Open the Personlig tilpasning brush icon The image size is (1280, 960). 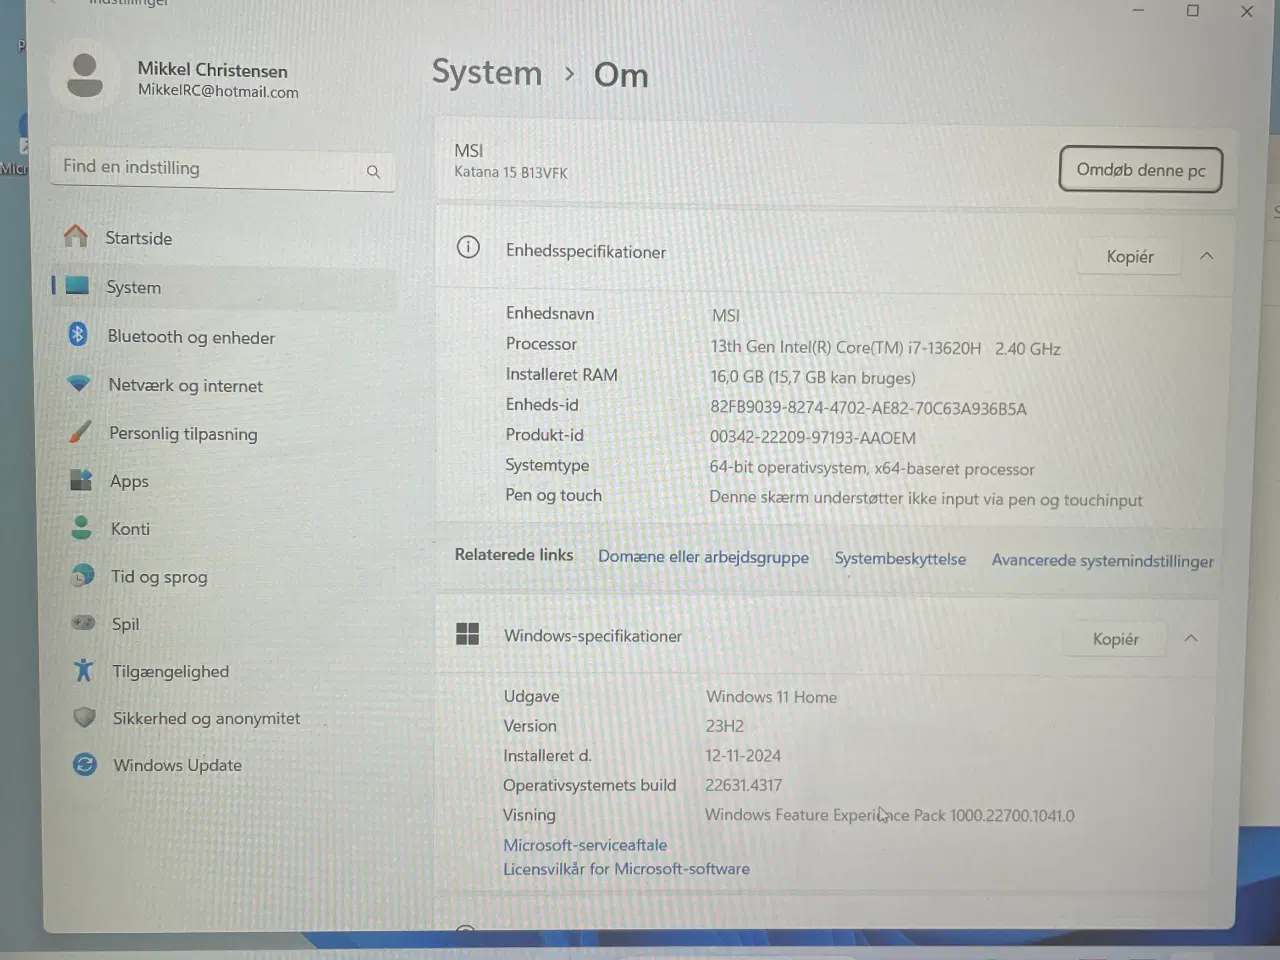(x=80, y=432)
